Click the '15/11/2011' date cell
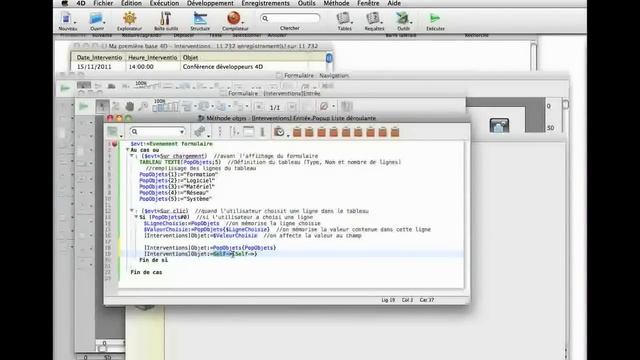The height and width of the screenshot is (360, 640). pos(94,67)
